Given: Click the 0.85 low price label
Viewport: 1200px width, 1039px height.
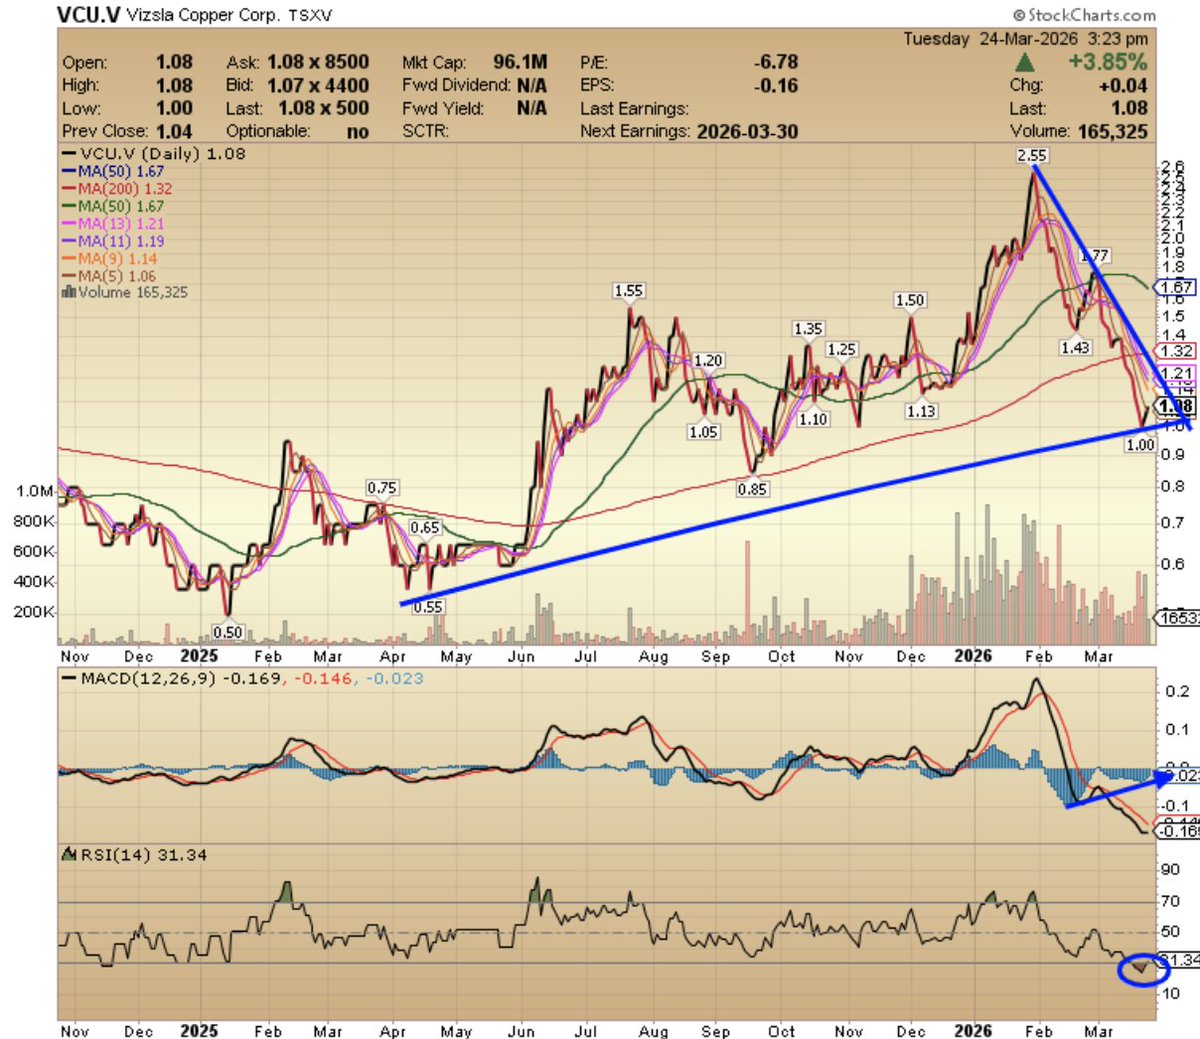Looking at the screenshot, I should click(752, 489).
